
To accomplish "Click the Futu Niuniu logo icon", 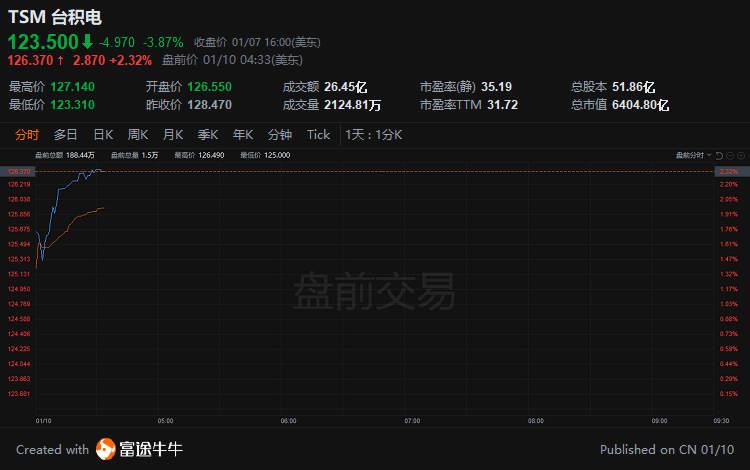I will 105,449.
